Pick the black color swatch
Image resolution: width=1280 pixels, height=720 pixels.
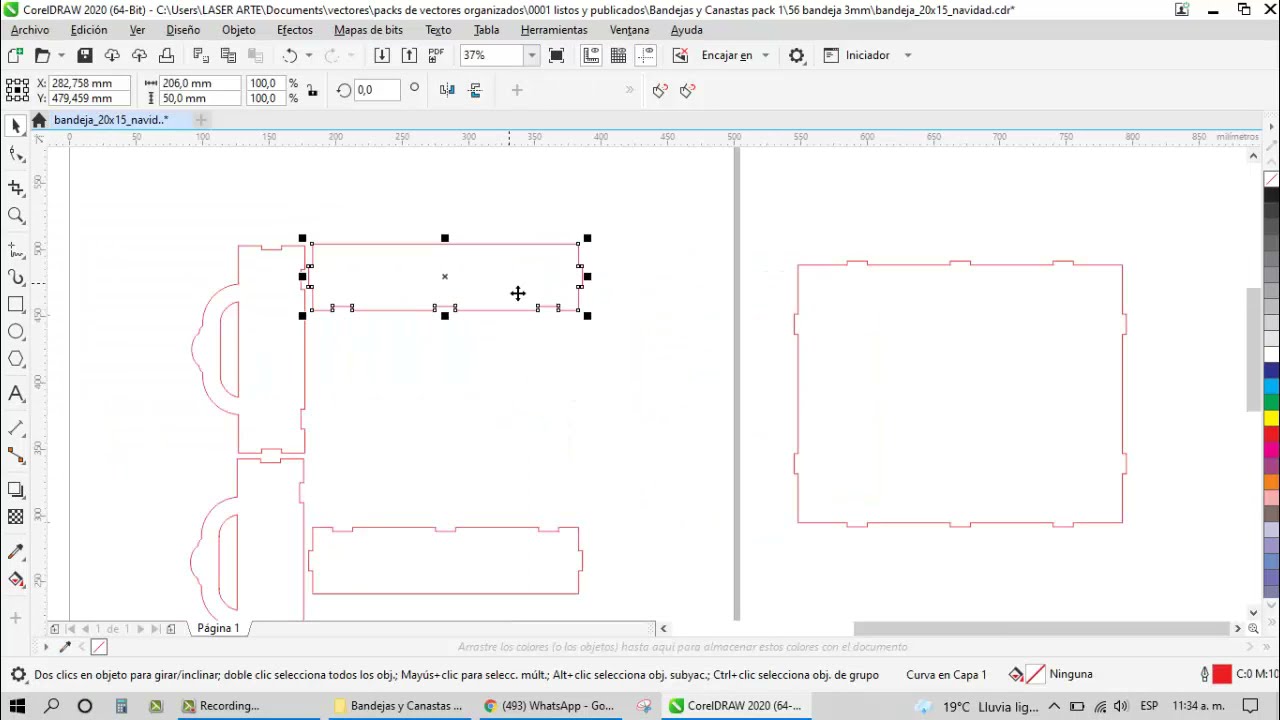[1271, 196]
